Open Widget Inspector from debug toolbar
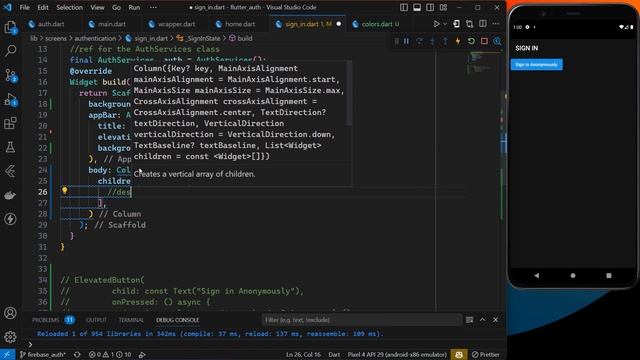This screenshot has width=640, height=360. [497, 41]
